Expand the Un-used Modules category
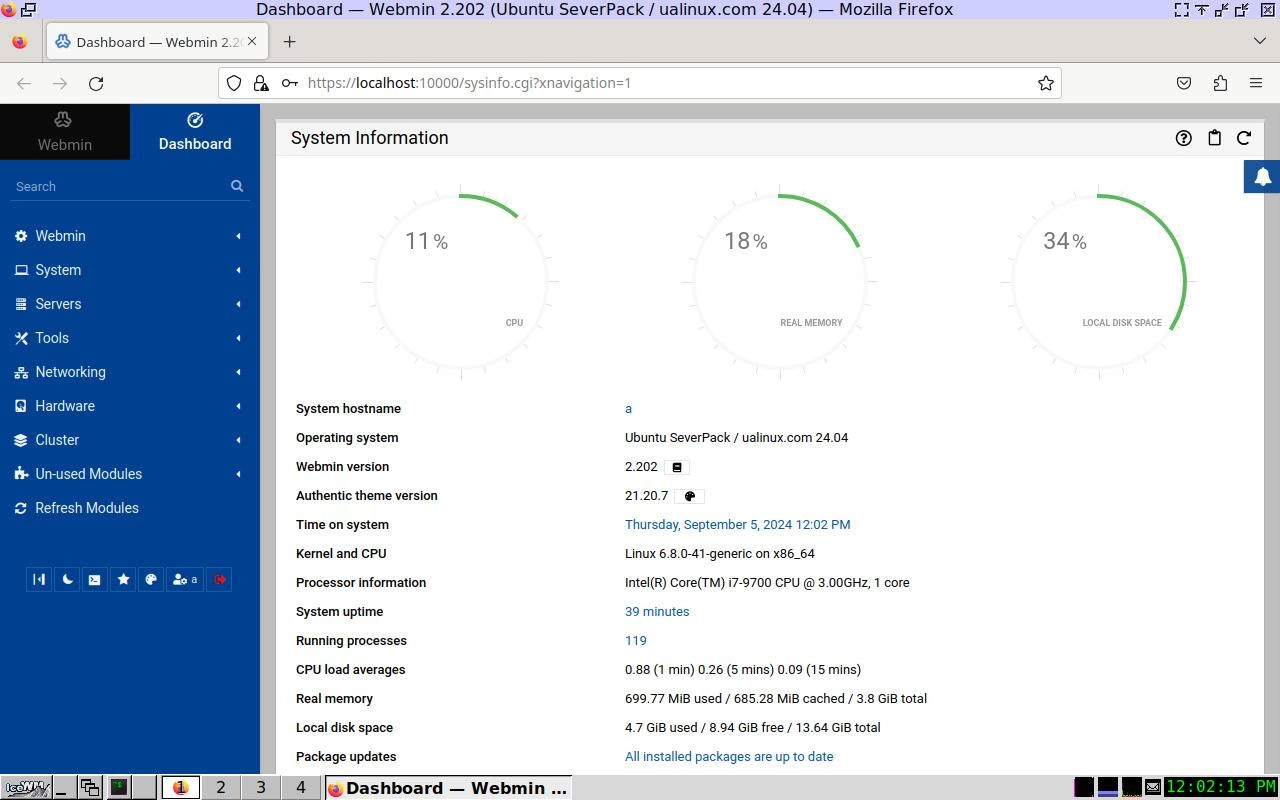 point(130,474)
